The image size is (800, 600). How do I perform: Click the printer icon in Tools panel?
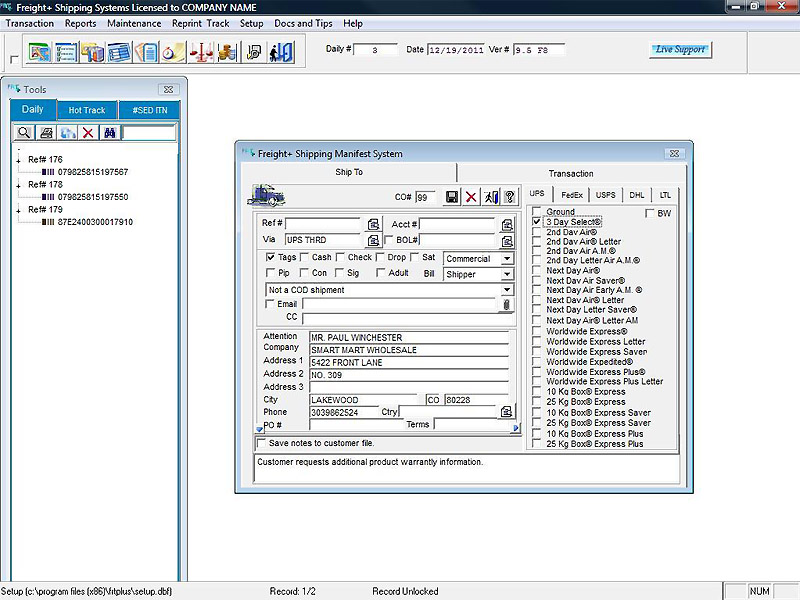(x=46, y=133)
